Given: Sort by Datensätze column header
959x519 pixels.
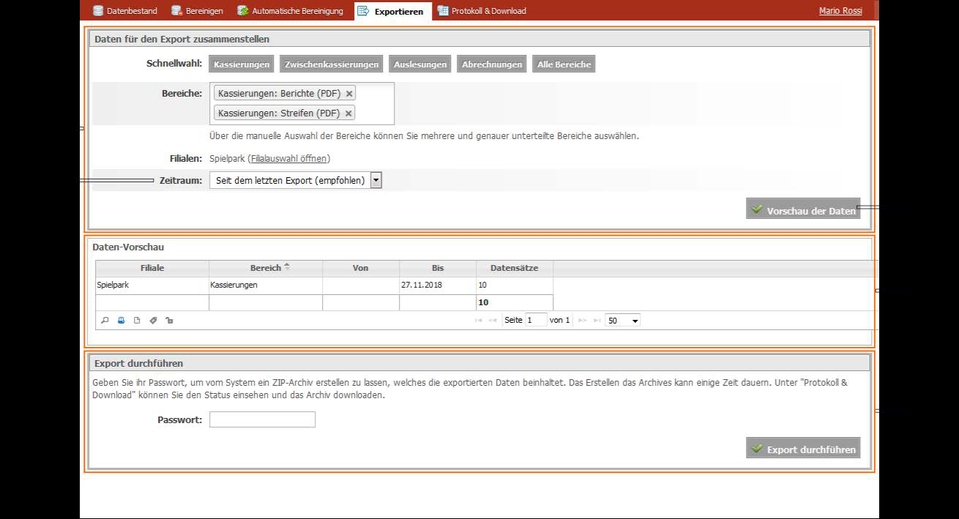Looking at the screenshot, I should point(514,268).
